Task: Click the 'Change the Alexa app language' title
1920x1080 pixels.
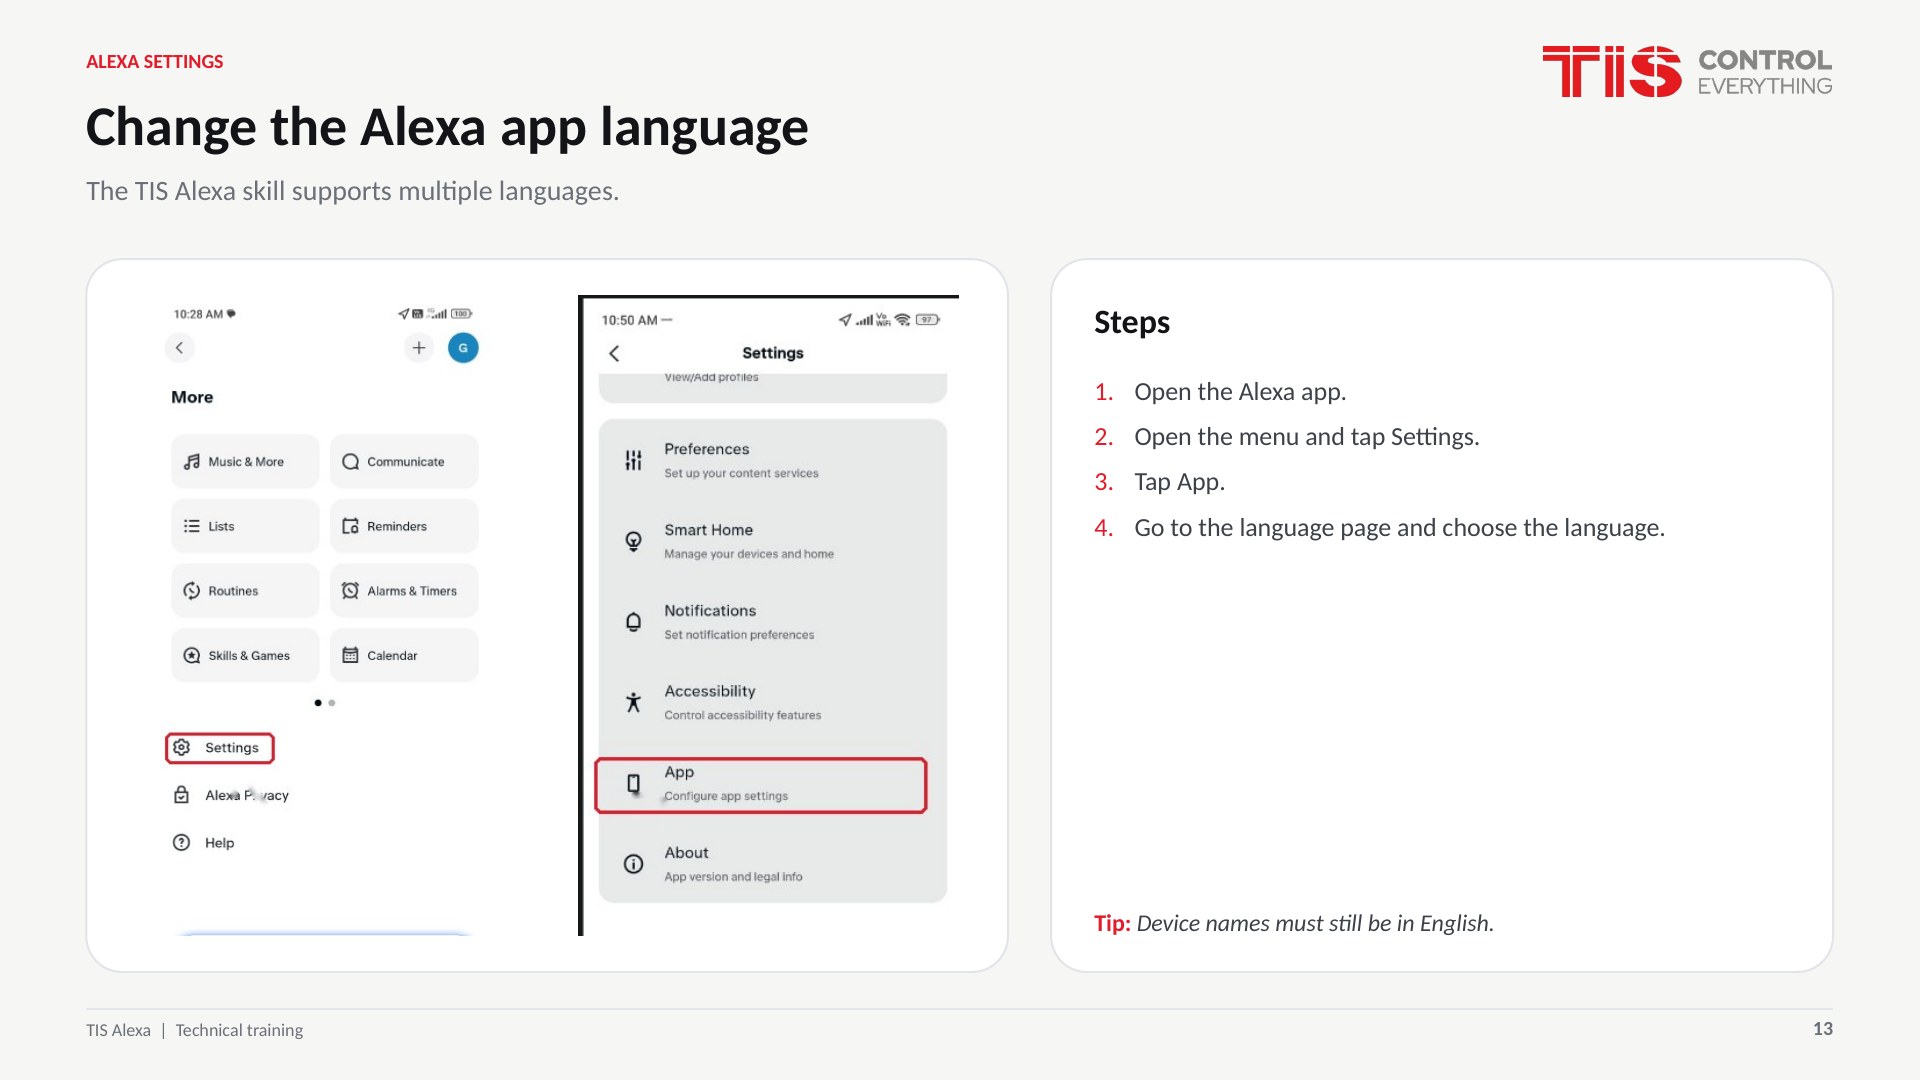Action: click(x=447, y=128)
